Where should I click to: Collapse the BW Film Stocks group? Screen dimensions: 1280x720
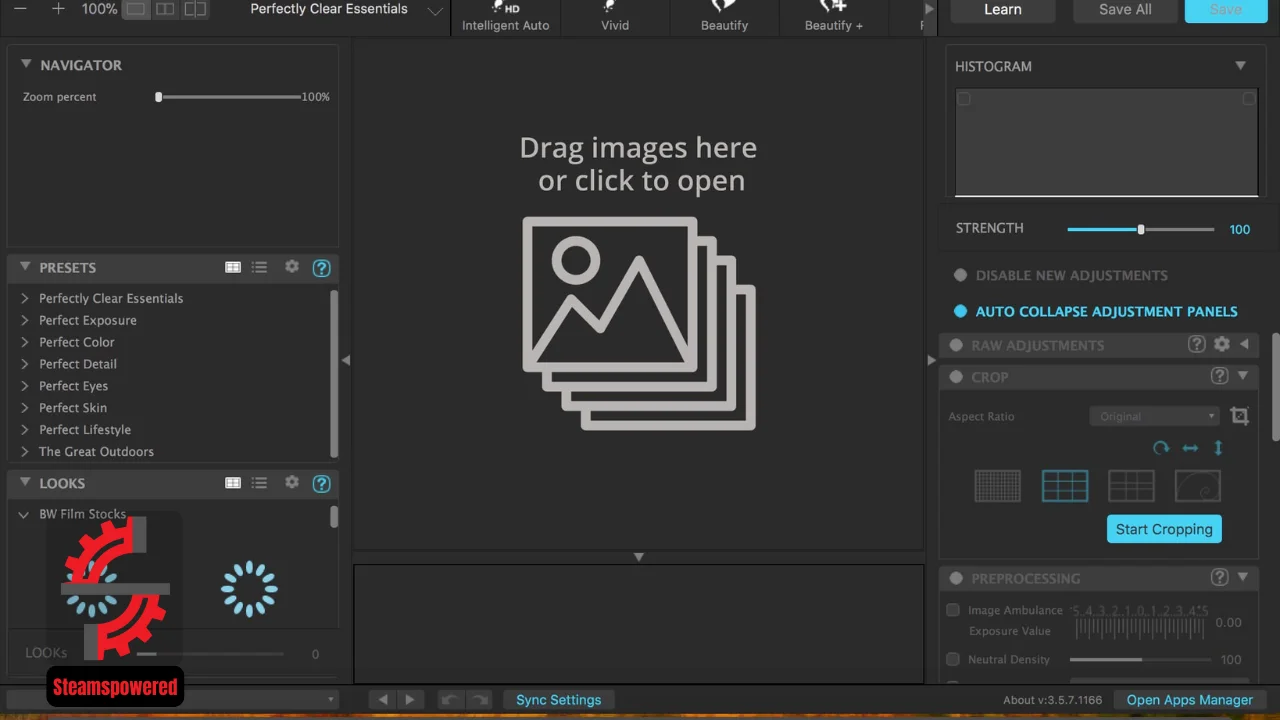pyautogui.click(x=24, y=514)
